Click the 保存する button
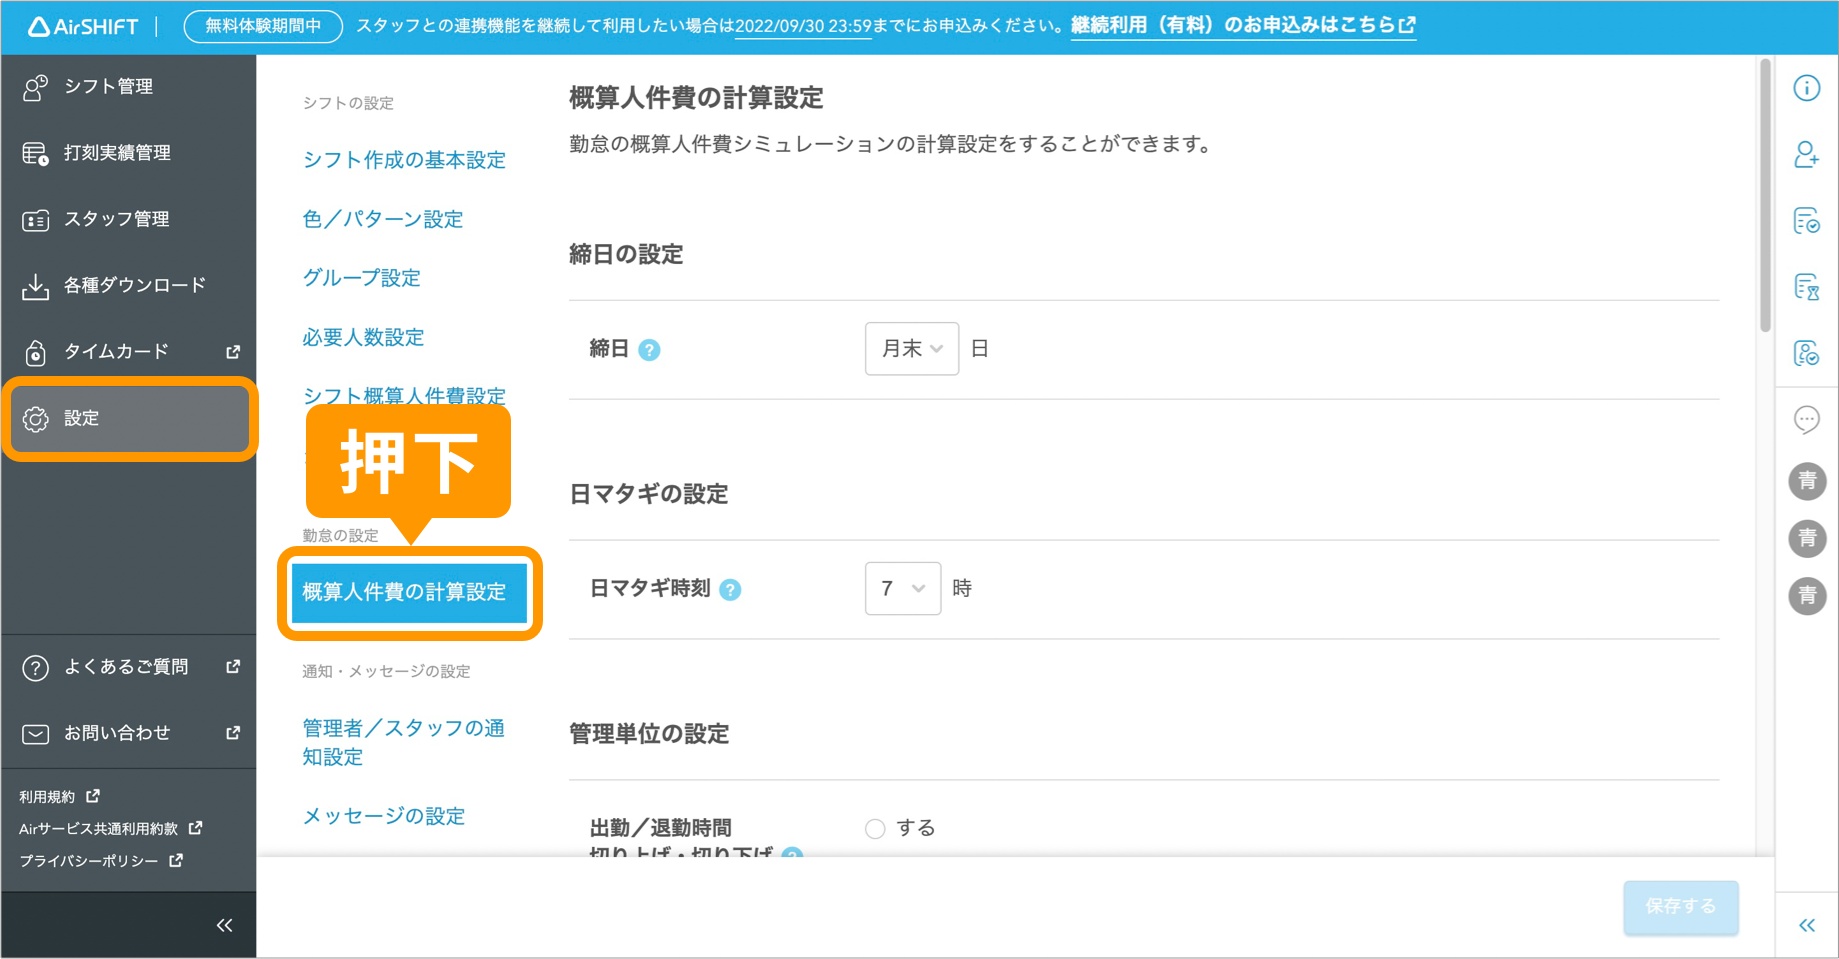 [x=1680, y=907]
